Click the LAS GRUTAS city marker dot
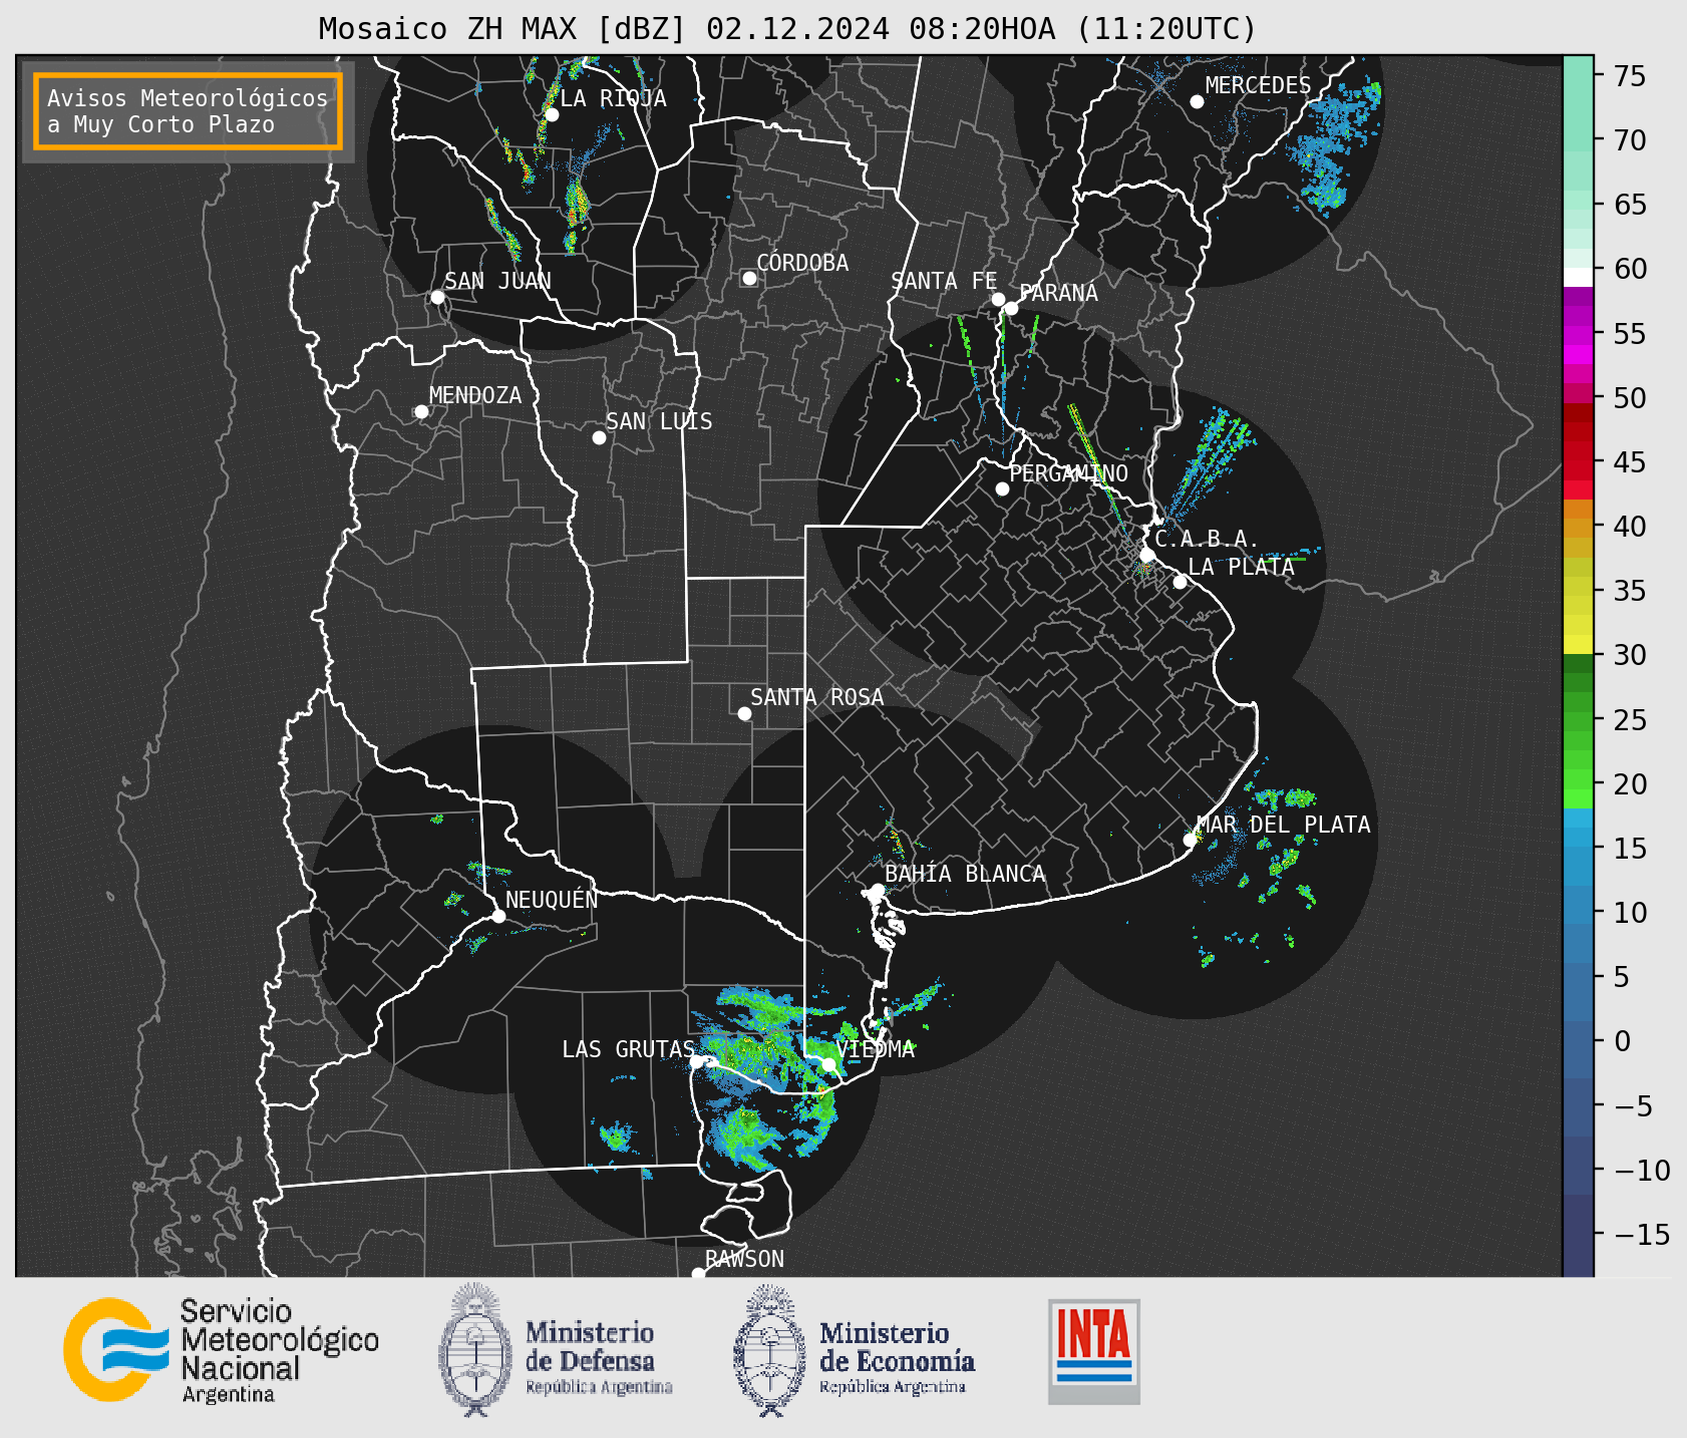Image resolution: width=1687 pixels, height=1438 pixels. (697, 1062)
